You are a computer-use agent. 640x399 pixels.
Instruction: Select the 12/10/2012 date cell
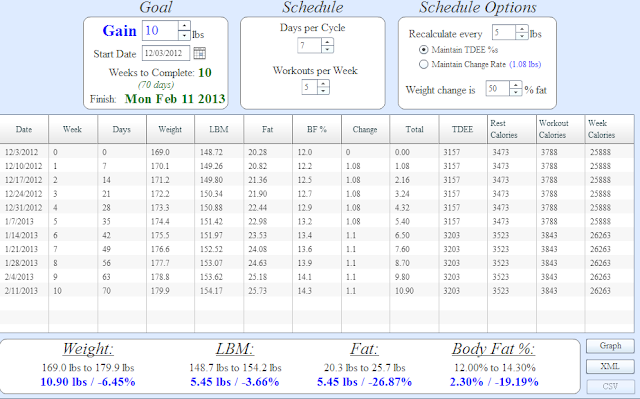click(x=23, y=166)
